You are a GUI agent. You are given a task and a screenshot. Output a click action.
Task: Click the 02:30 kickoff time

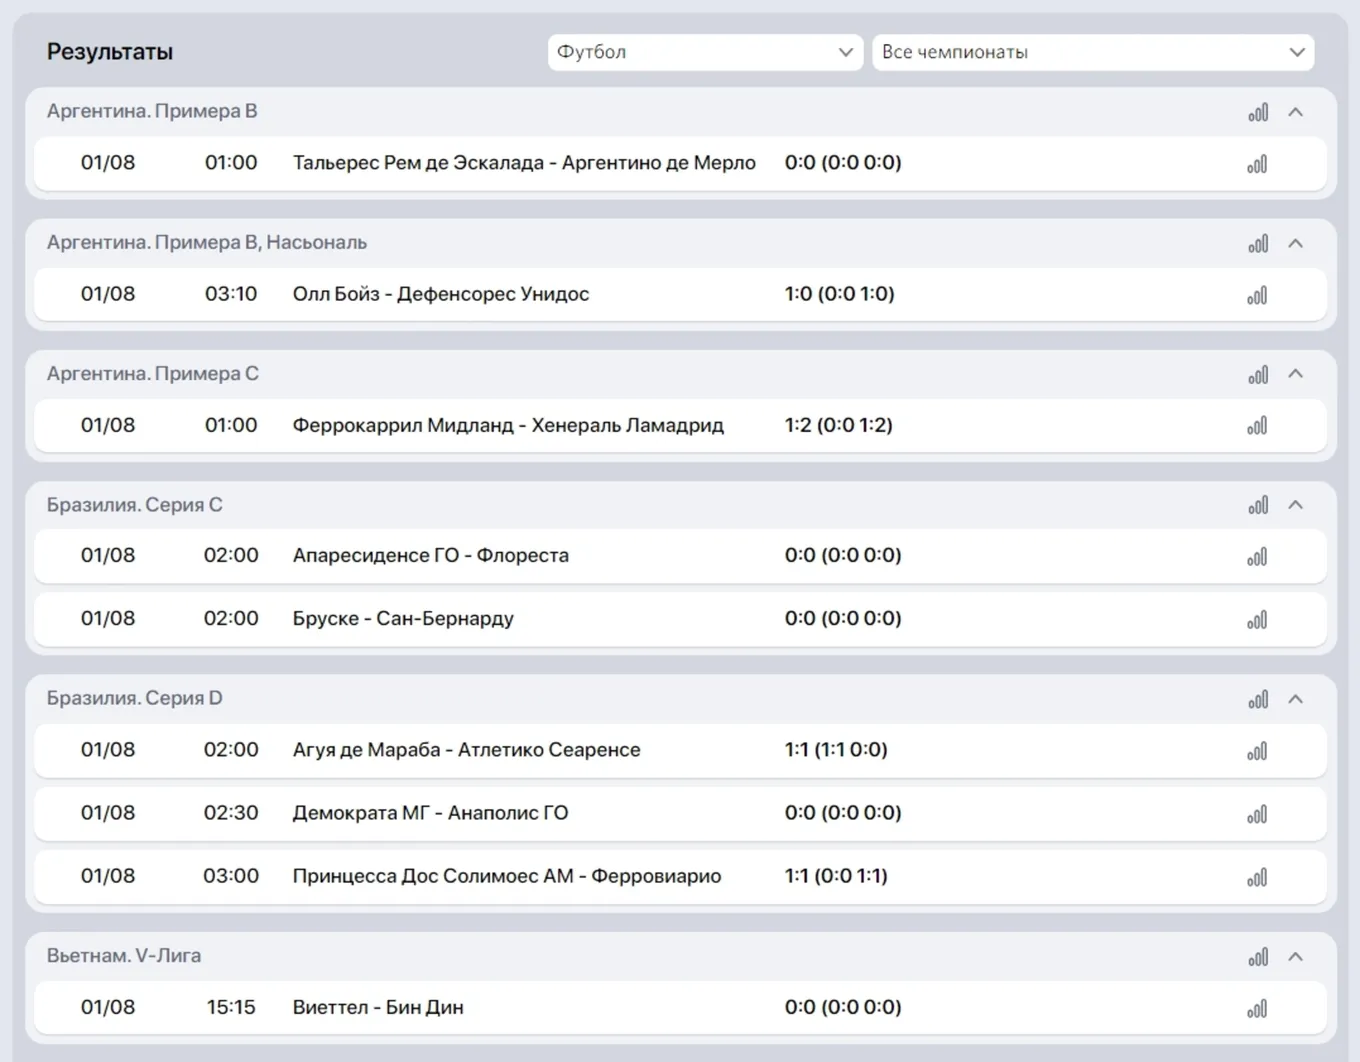click(231, 813)
